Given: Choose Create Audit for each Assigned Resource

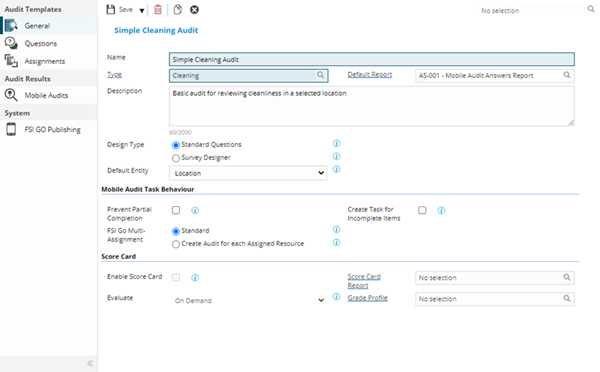Looking at the screenshot, I should 176,244.
